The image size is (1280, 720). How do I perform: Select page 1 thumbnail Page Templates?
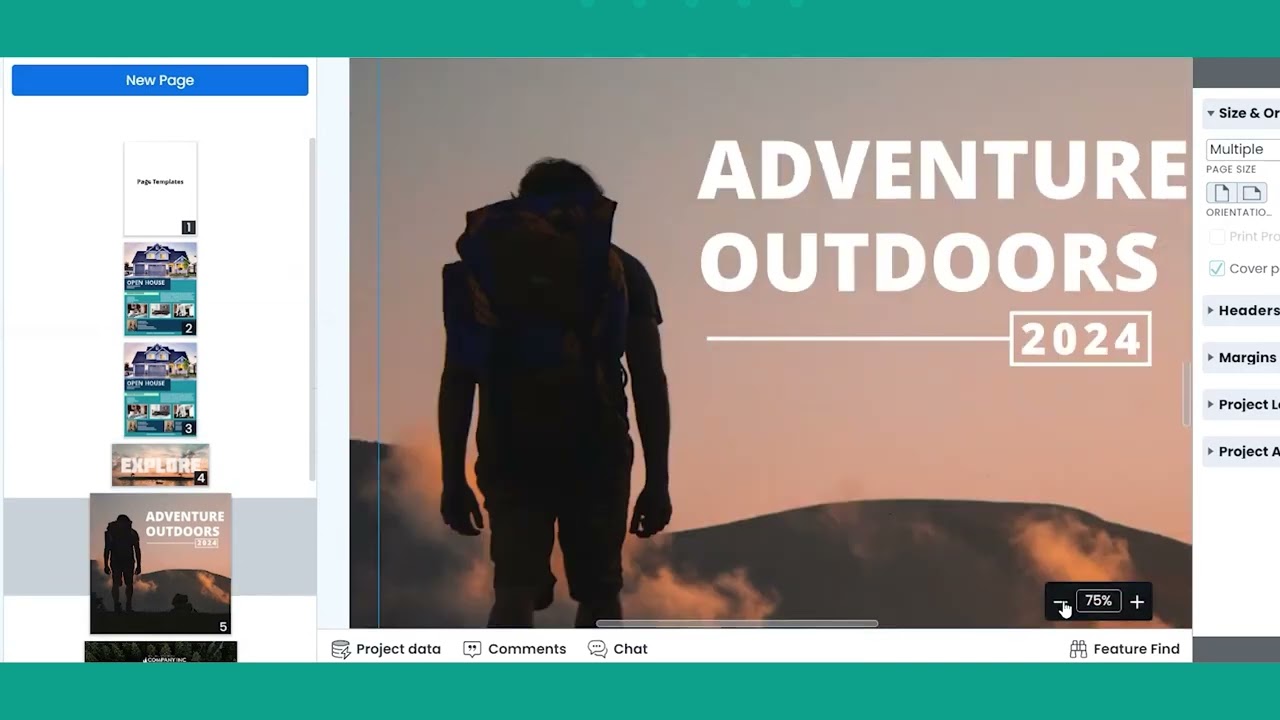click(160, 189)
